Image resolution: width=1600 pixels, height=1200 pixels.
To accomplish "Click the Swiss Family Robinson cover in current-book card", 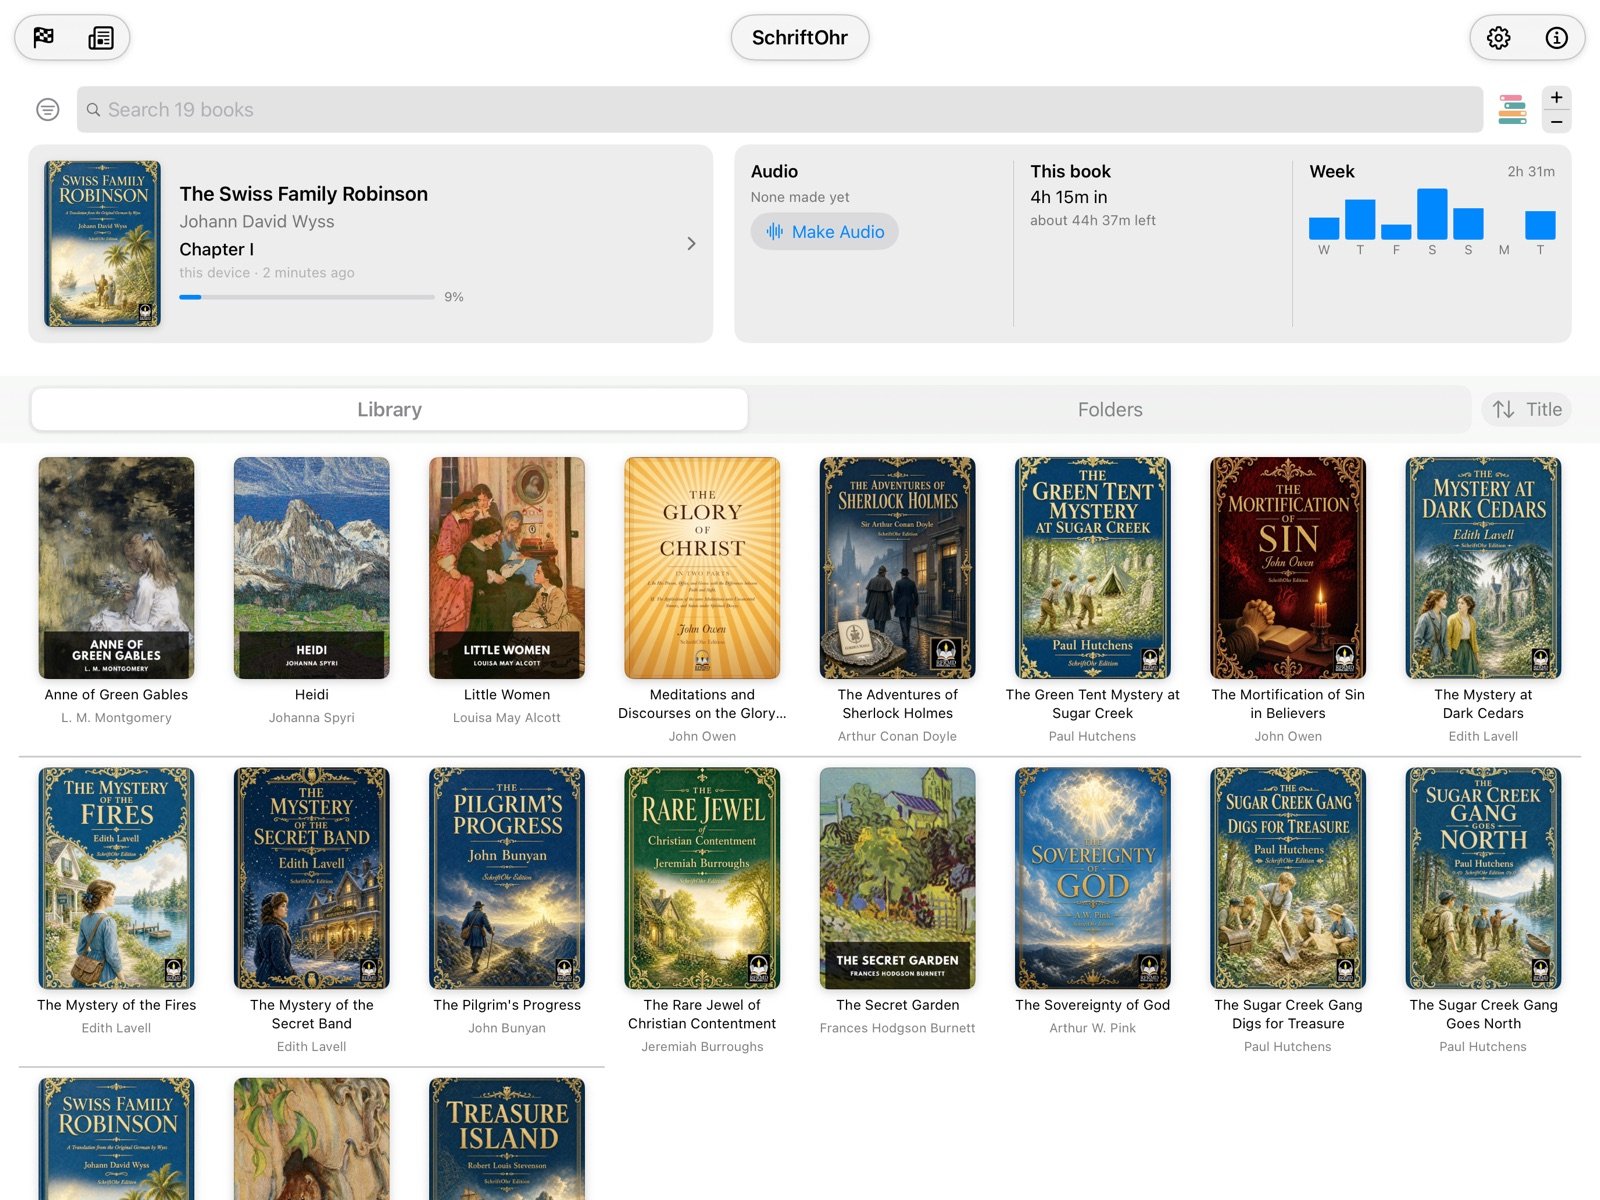I will [102, 244].
